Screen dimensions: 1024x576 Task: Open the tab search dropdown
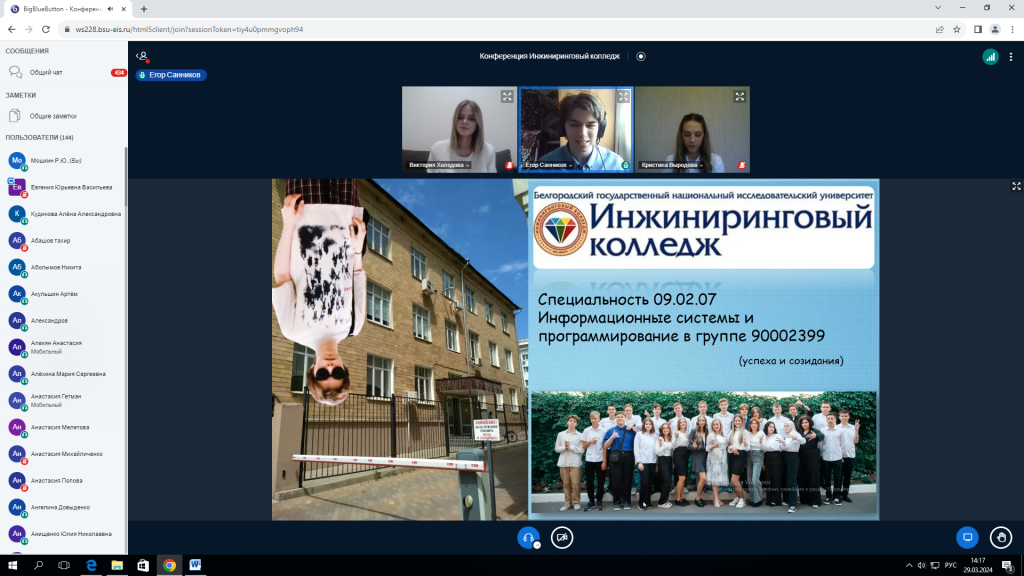[x=938, y=8]
